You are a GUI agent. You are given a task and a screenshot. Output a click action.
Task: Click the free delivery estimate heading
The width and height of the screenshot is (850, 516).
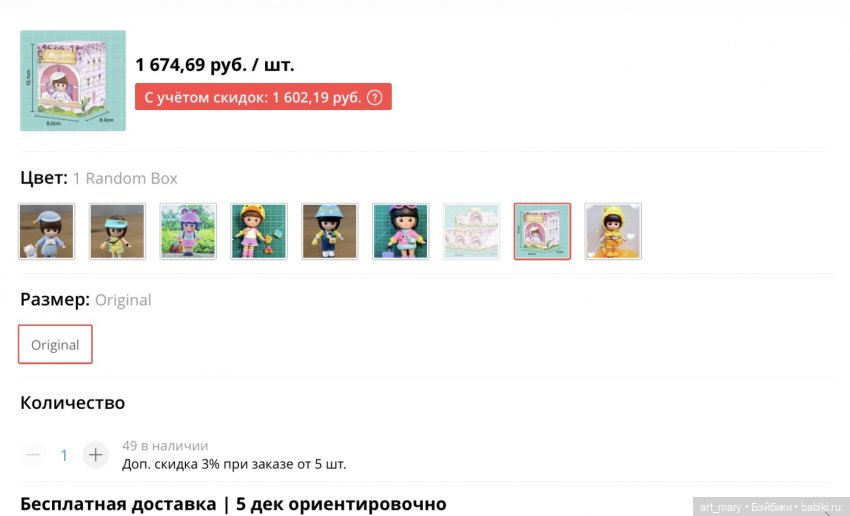point(233,504)
